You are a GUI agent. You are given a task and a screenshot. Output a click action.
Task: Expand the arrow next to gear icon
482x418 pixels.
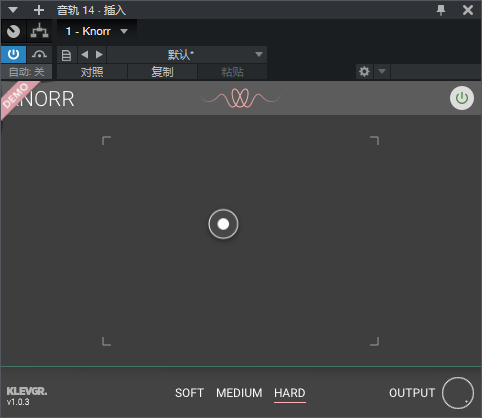click(x=382, y=71)
